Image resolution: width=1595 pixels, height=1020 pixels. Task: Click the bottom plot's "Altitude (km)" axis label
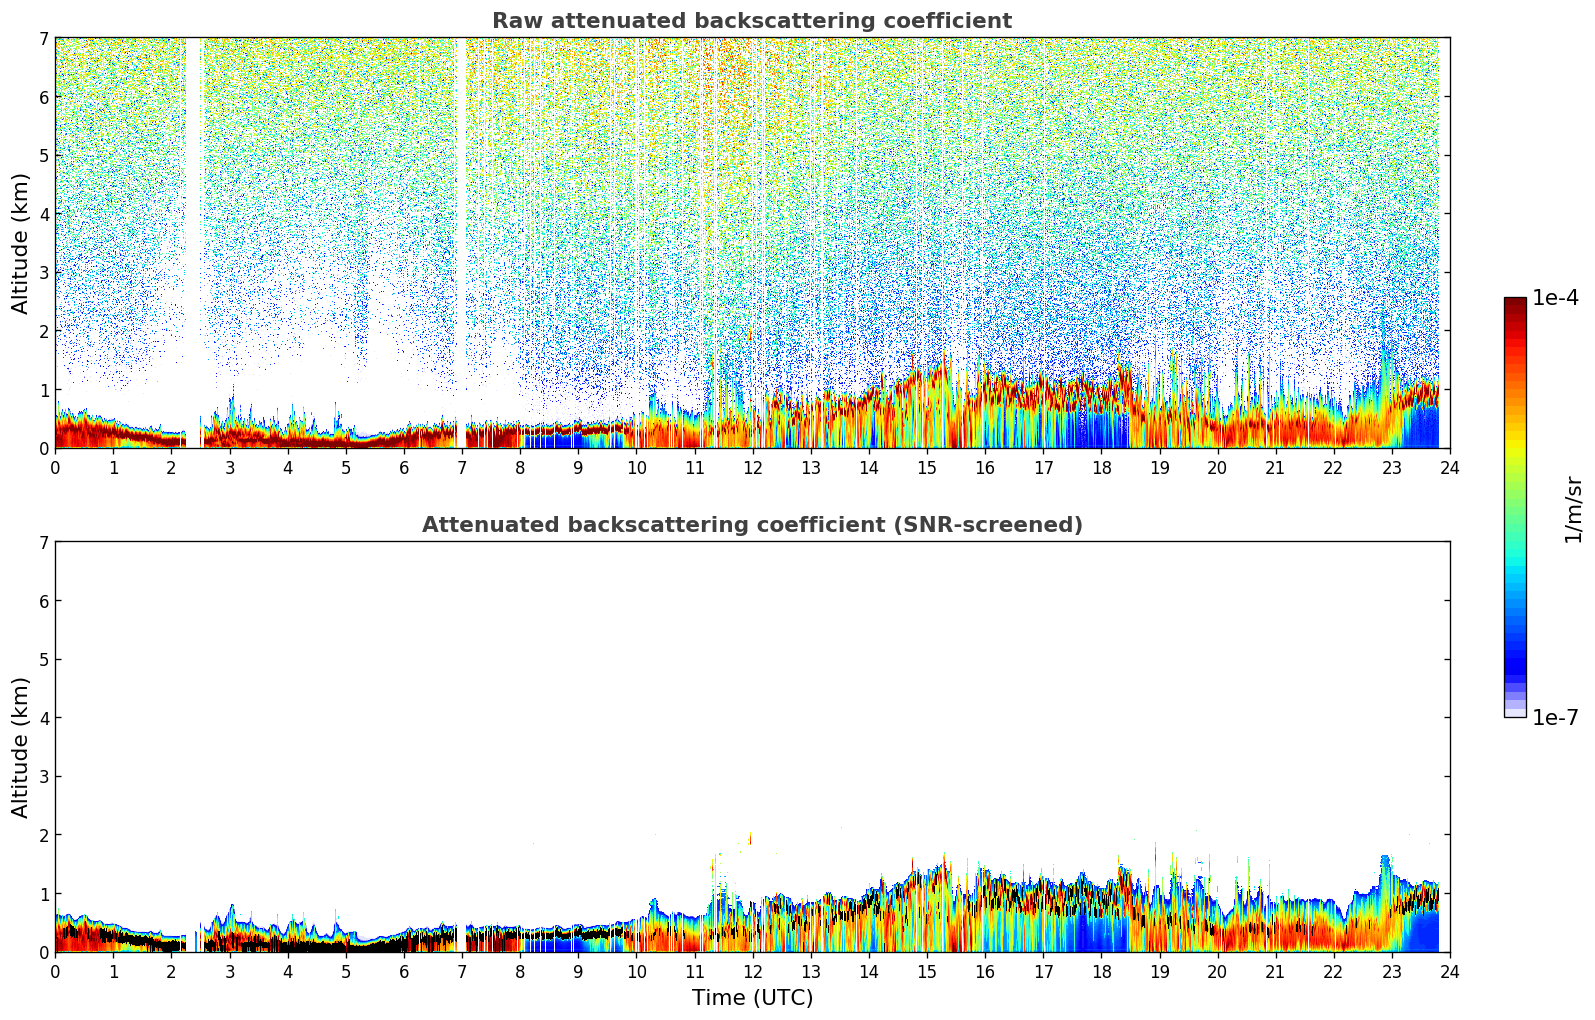point(21,747)
